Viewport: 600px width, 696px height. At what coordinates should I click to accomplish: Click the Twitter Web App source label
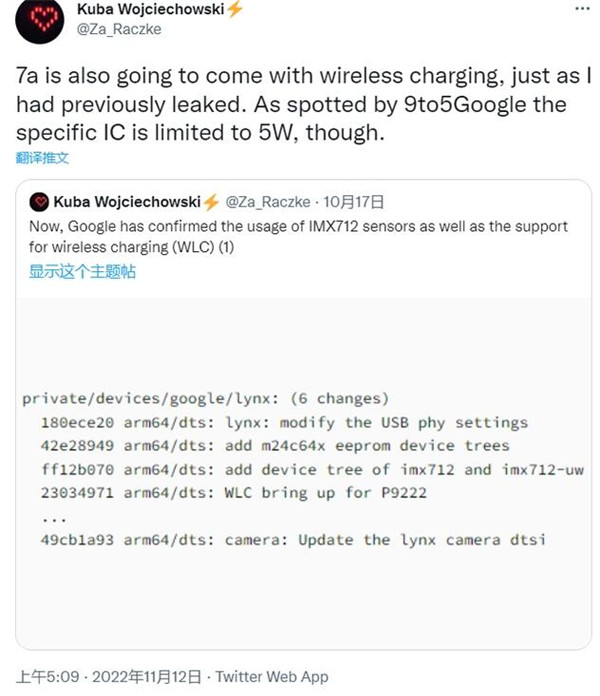271,676
